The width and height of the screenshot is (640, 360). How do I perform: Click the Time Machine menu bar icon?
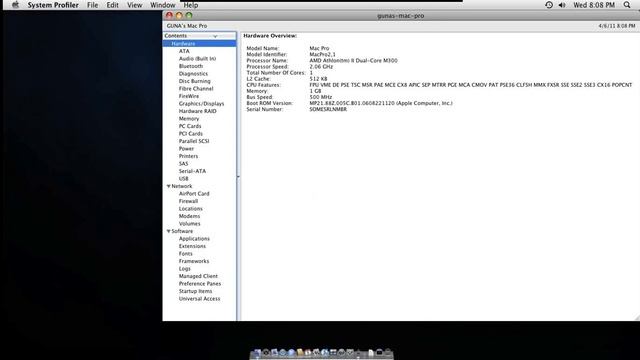click(549, 5)
